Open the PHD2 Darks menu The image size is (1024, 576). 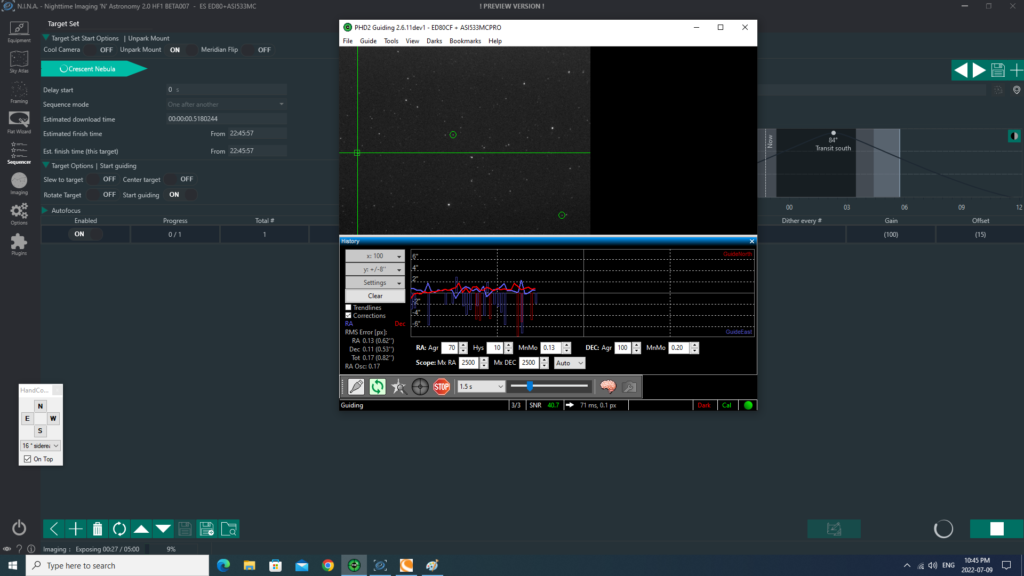pos(434,41)
